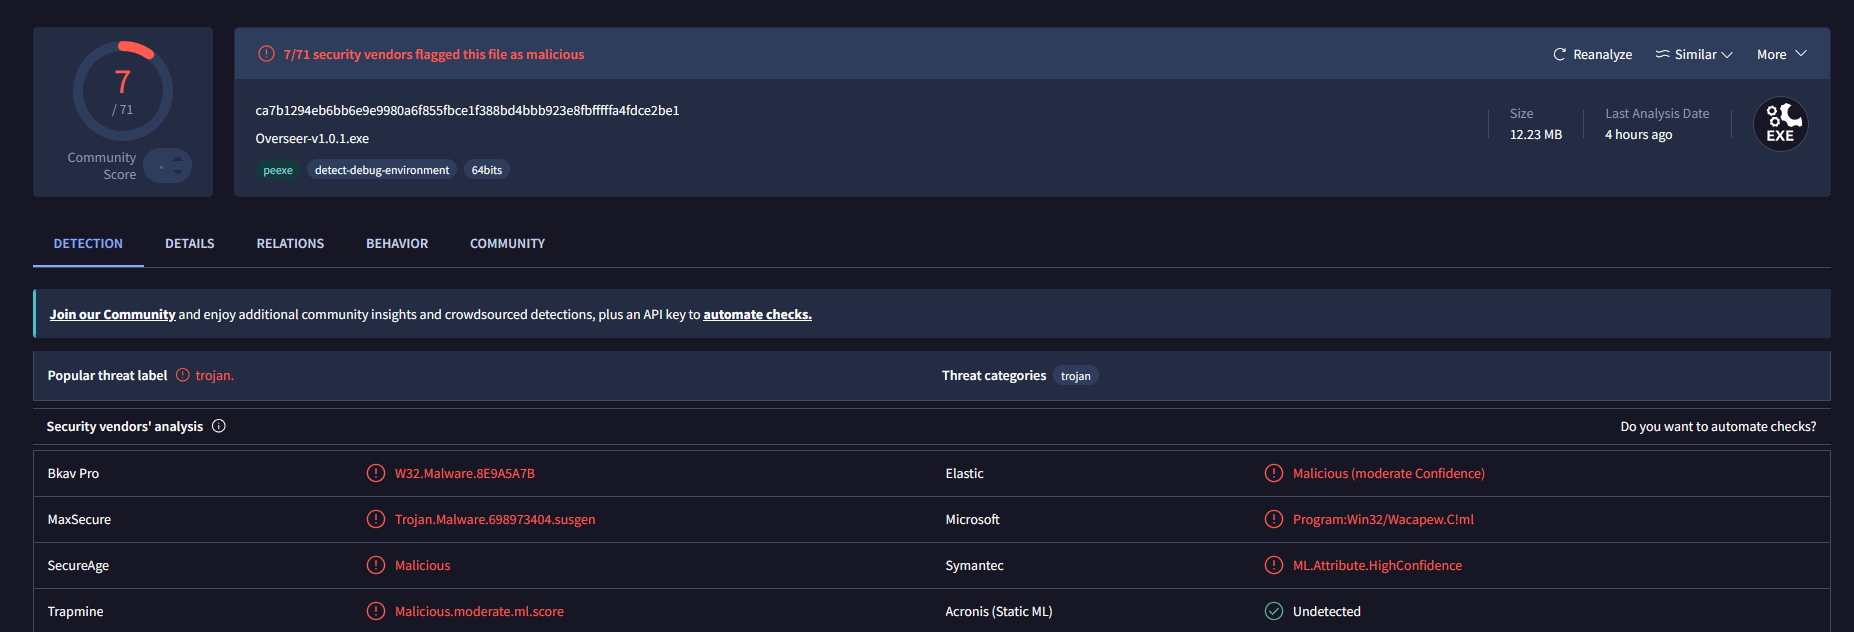Click ML.Attribute.HighConfidence result
This screenshot has height=632, width=1854.
[1377, 565]
